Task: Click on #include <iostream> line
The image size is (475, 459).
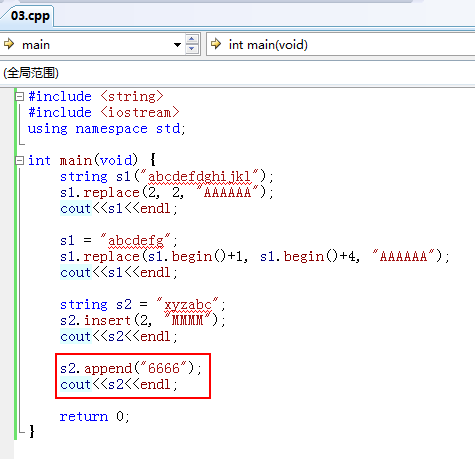Action: (104, 113)
